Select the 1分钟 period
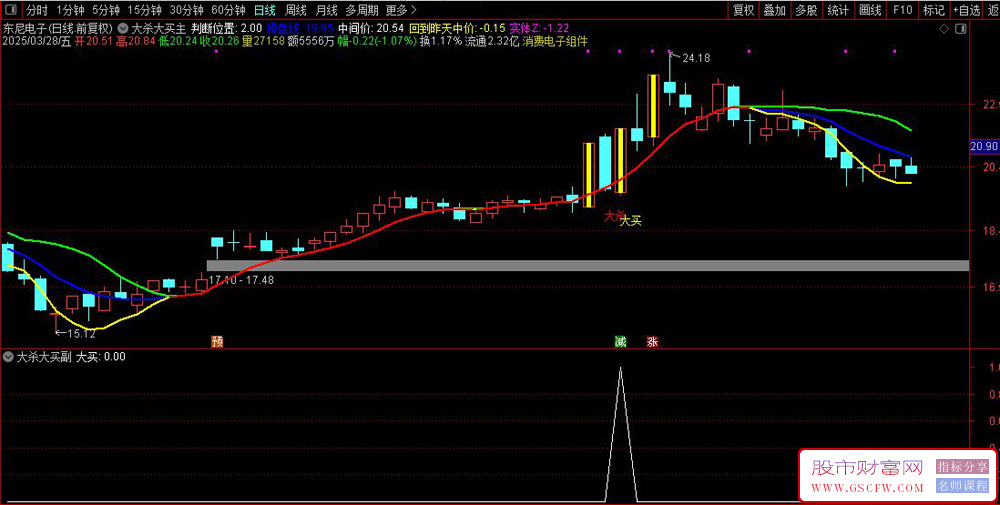Viewport: 1000px width, 505px height. (70, 10)
